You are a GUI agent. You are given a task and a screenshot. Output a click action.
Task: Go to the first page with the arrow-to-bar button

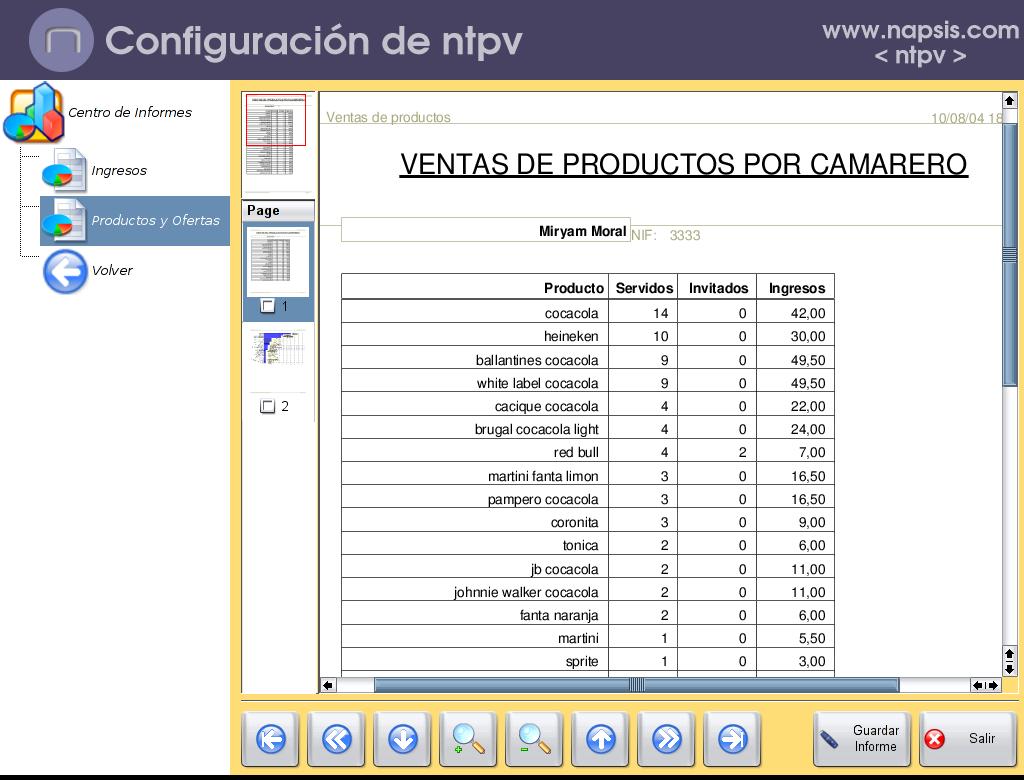[270, 740]
